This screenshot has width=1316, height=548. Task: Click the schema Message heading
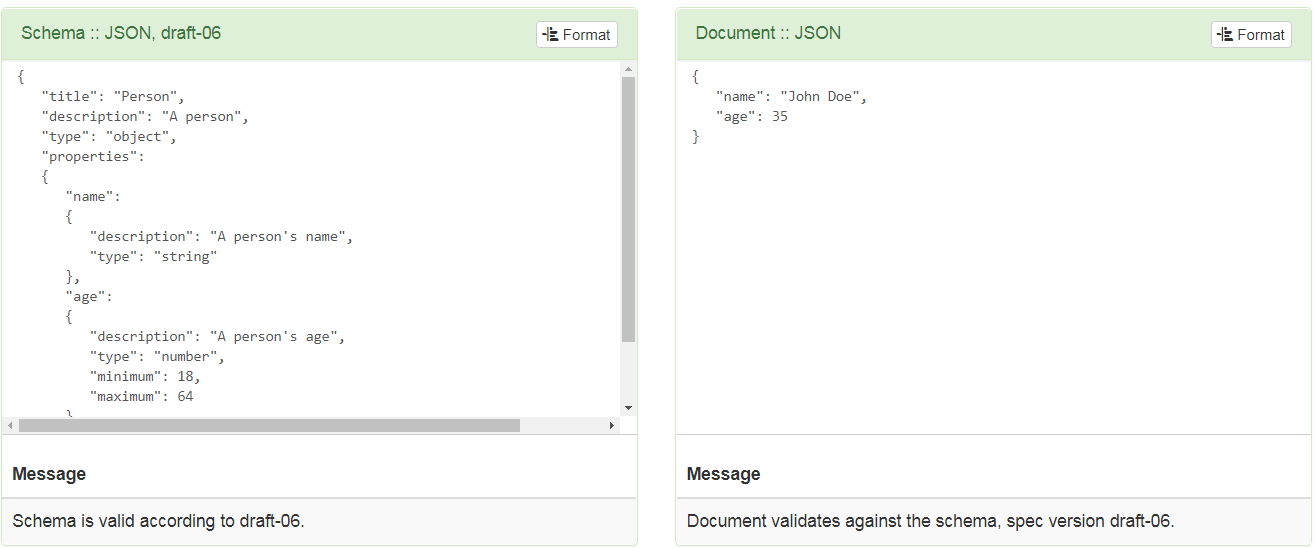tap(49, 474)
